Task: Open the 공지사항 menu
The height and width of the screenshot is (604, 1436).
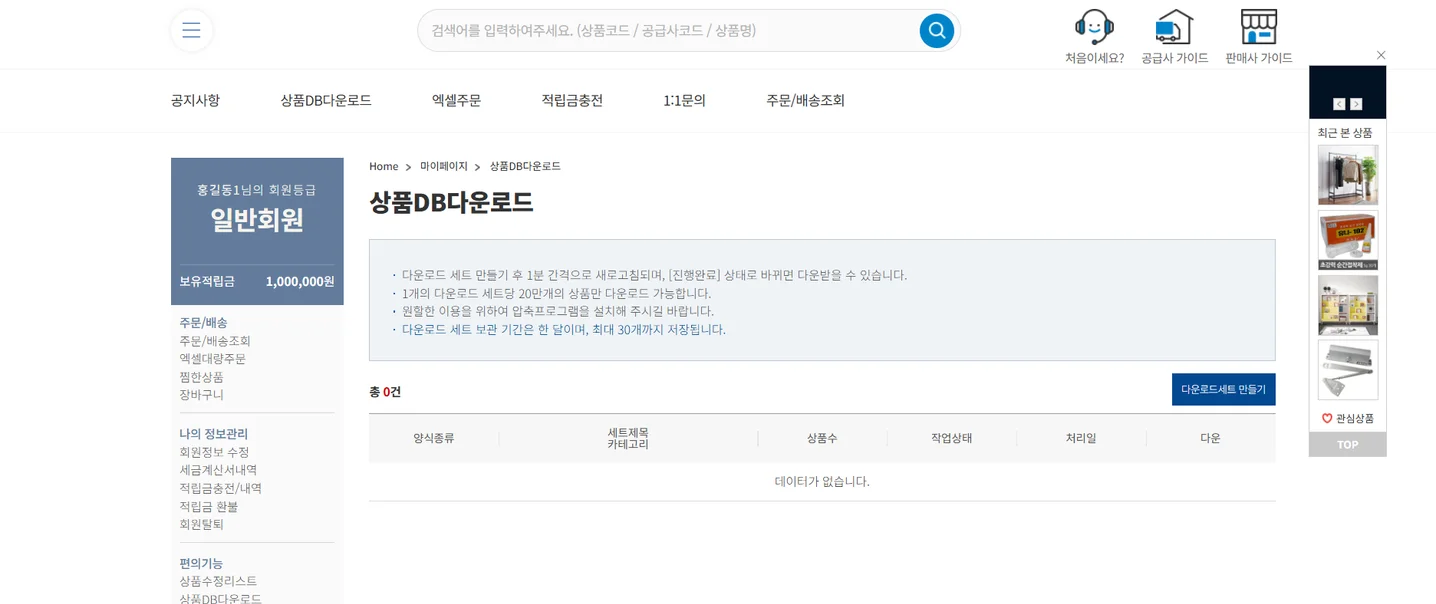Action: tap(194, 100)
